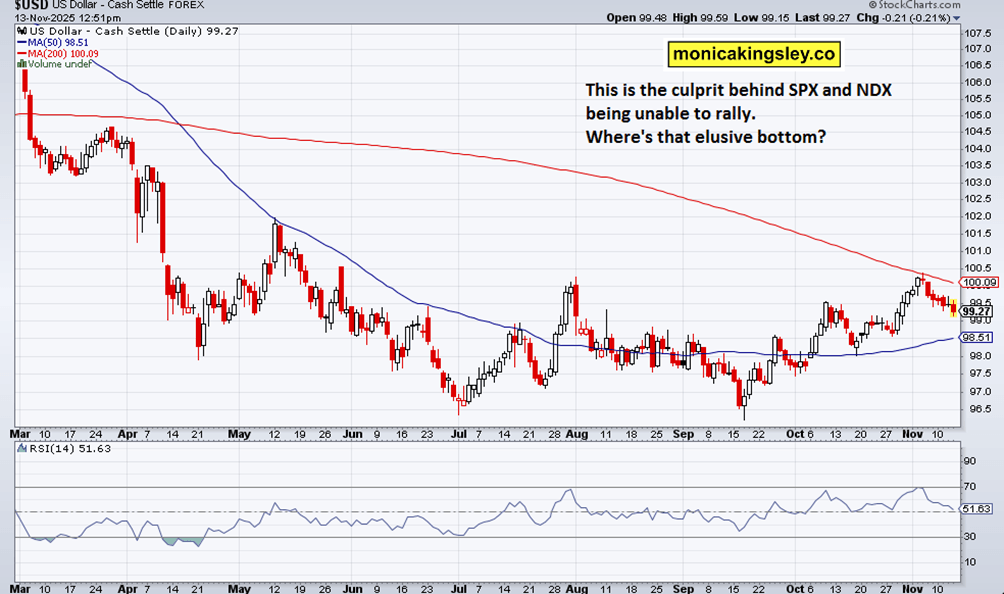This screenshot has height=594, width=1004.
Task: Click the 'Volume undef' legend entry
Action: 60,64
